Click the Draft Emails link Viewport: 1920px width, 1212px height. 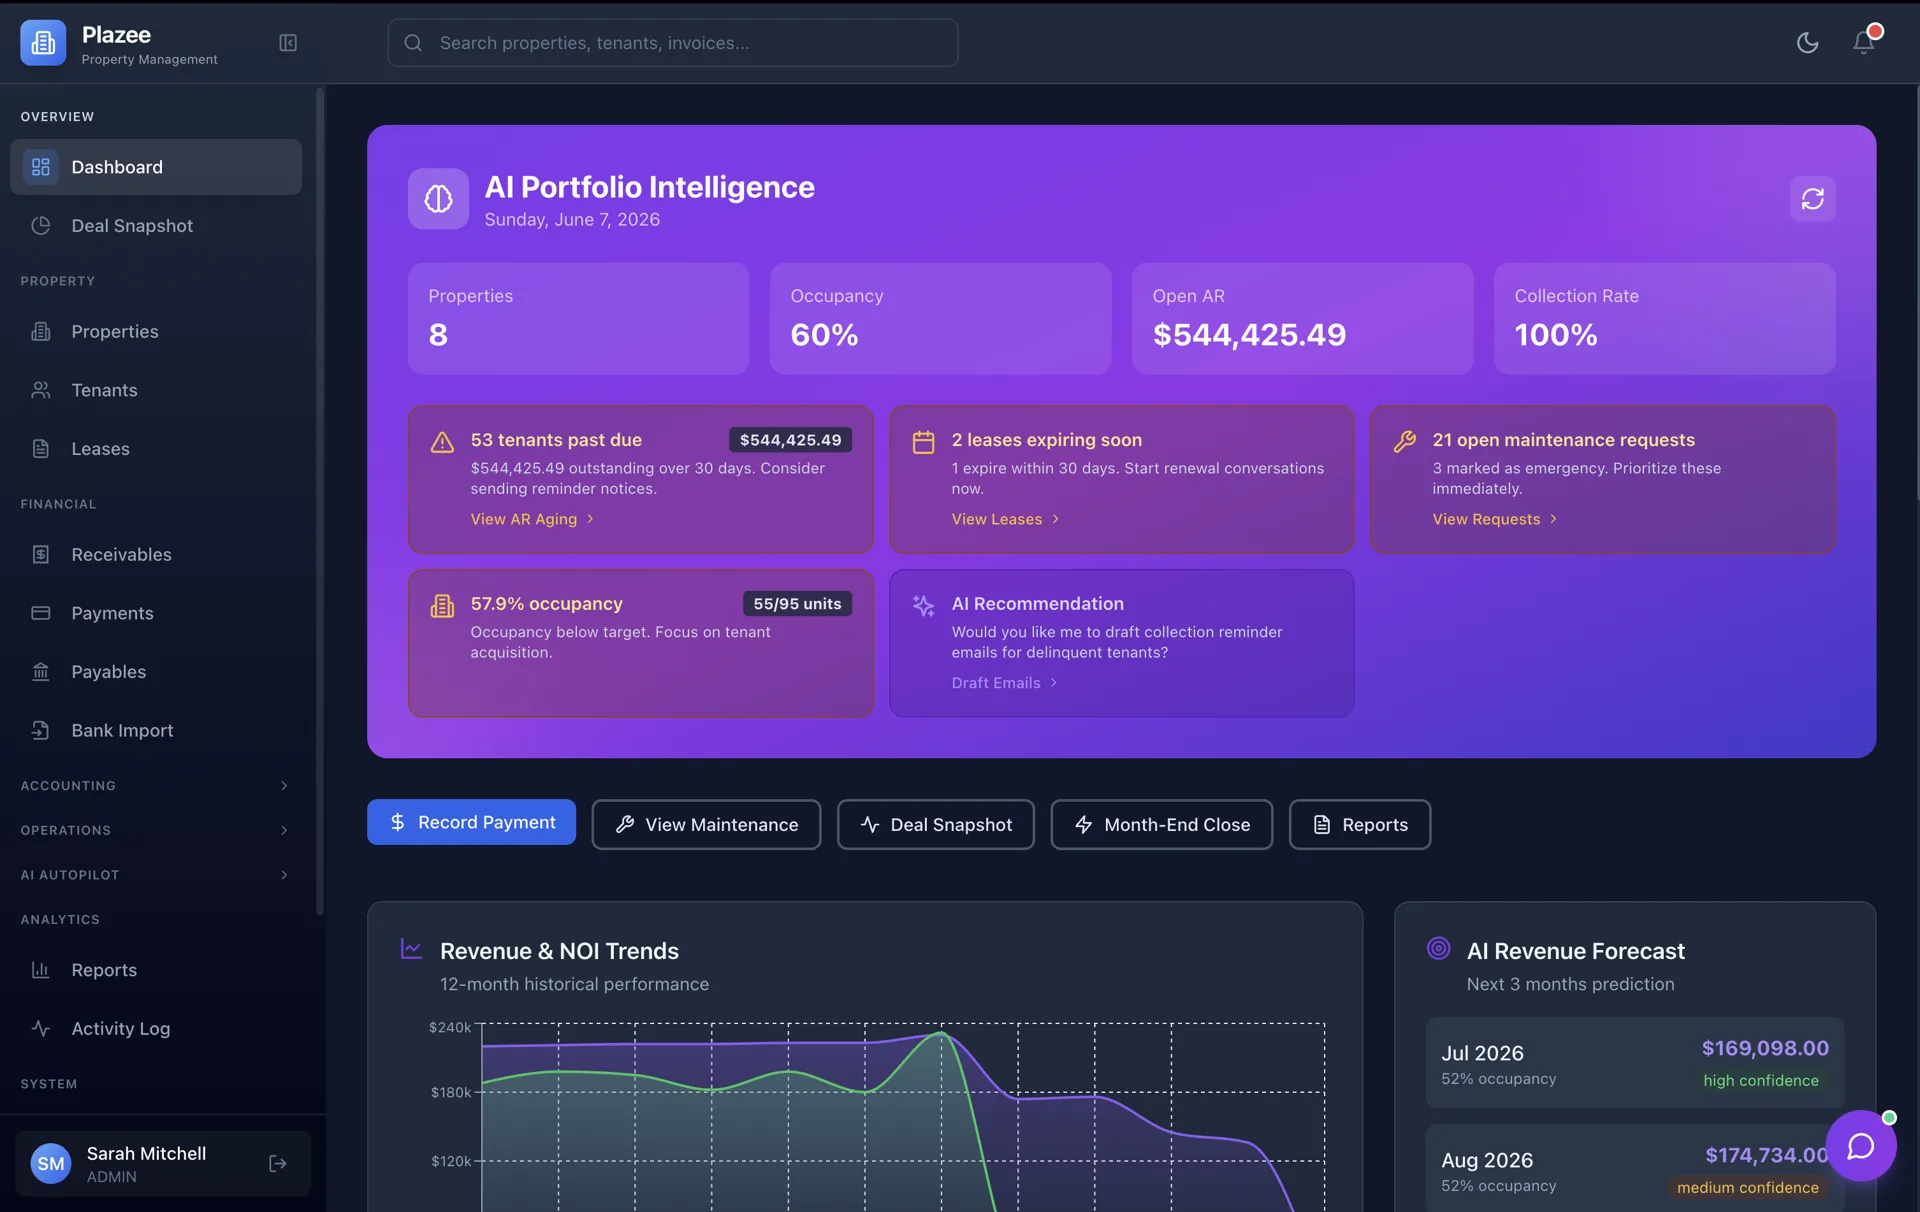pos(1004,683)
